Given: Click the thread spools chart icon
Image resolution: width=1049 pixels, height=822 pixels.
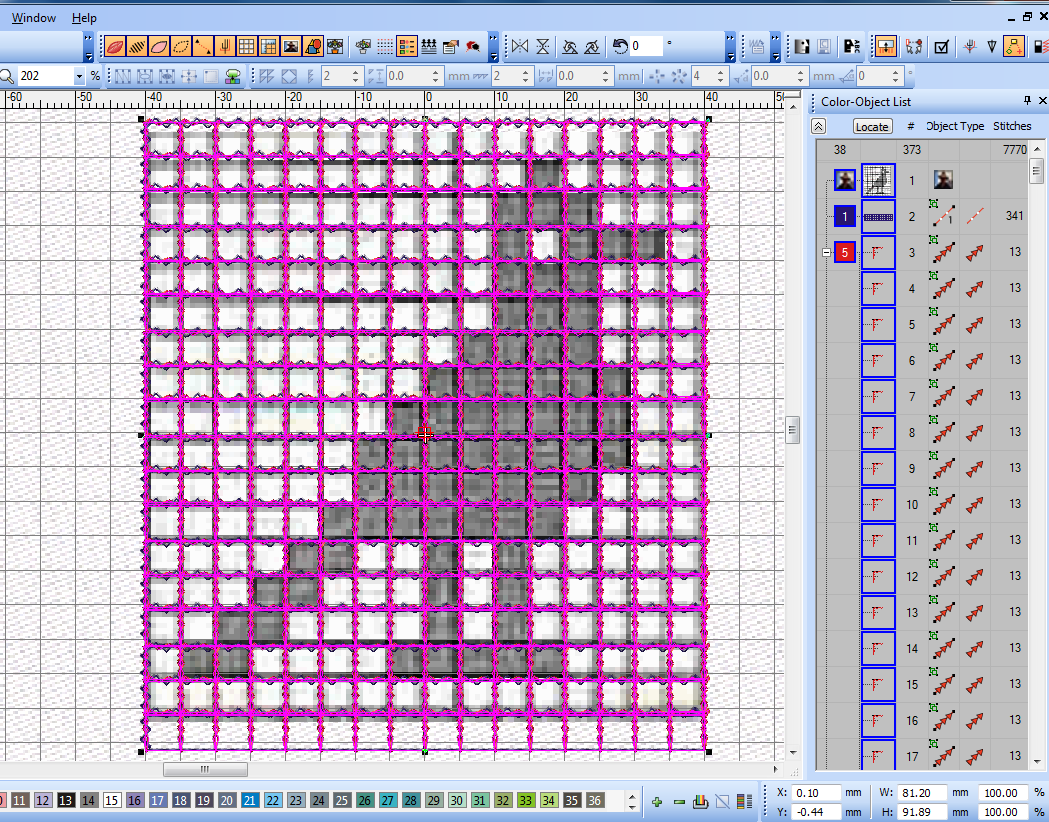Looking at the screenshot, I should 429,47.
